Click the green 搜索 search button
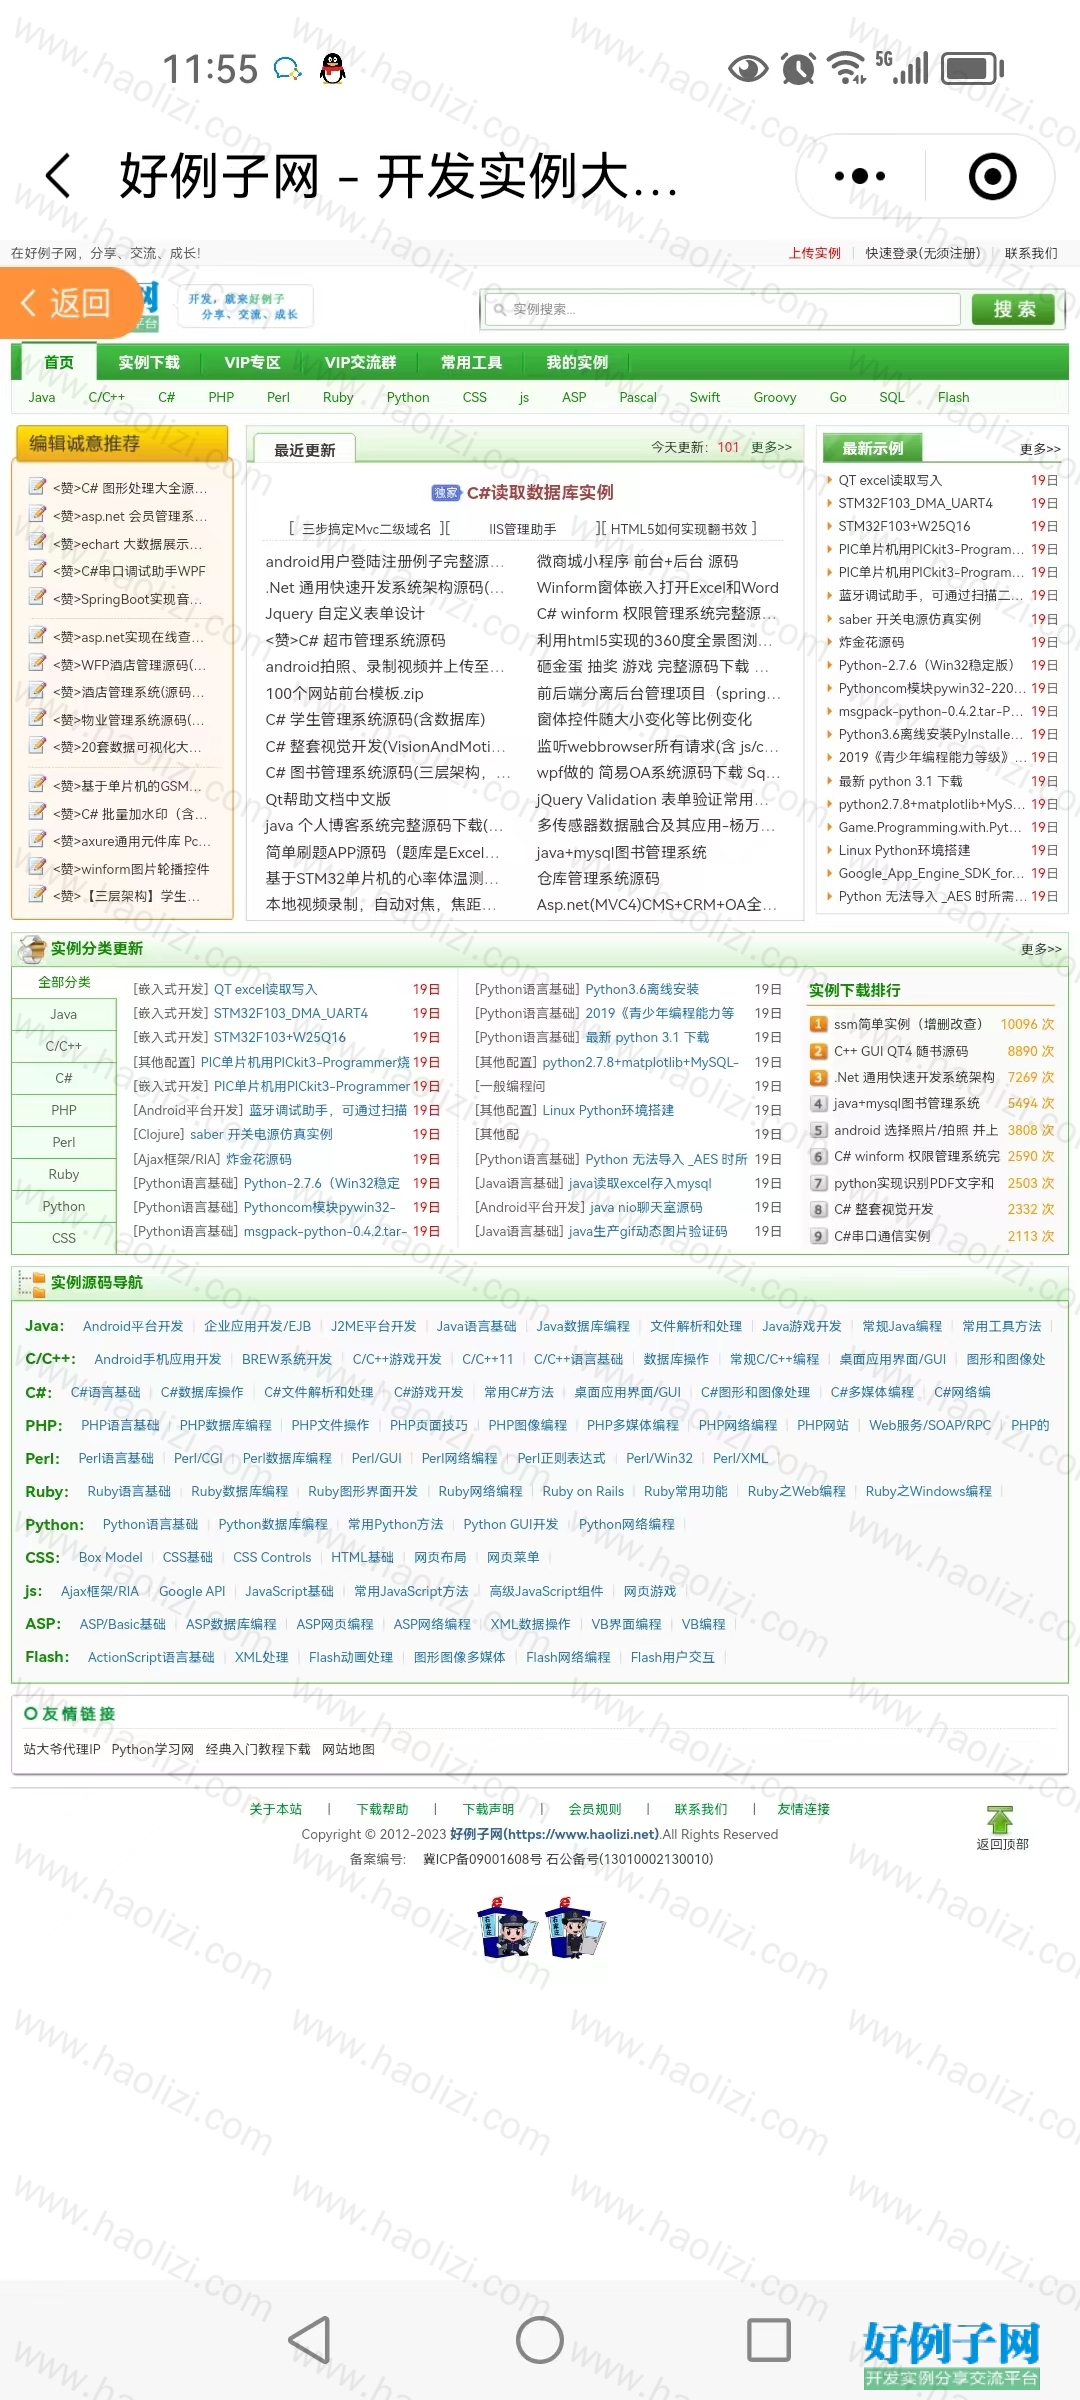 1014,309
